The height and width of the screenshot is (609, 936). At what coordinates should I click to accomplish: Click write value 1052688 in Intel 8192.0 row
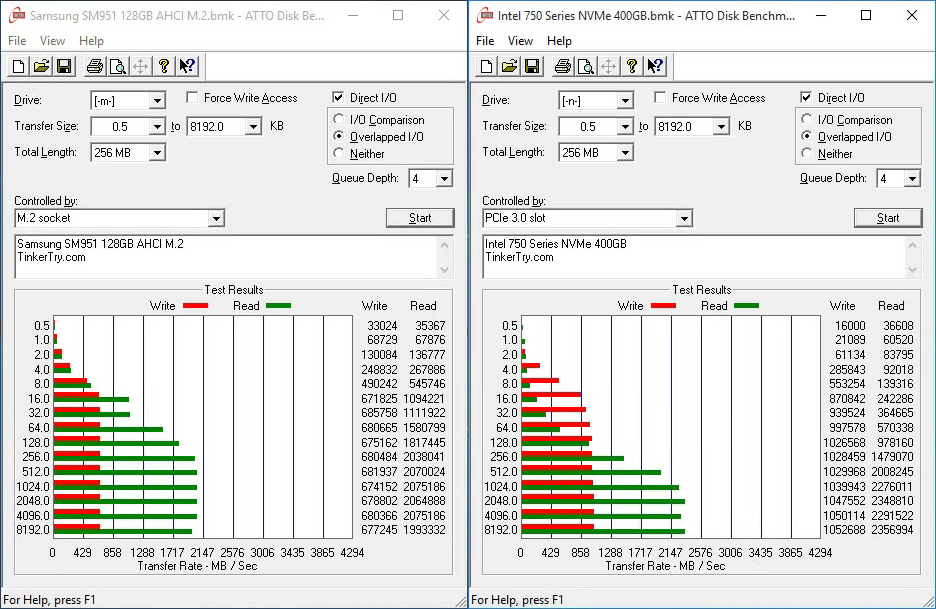pyautogui.click(x=844, y=530)
